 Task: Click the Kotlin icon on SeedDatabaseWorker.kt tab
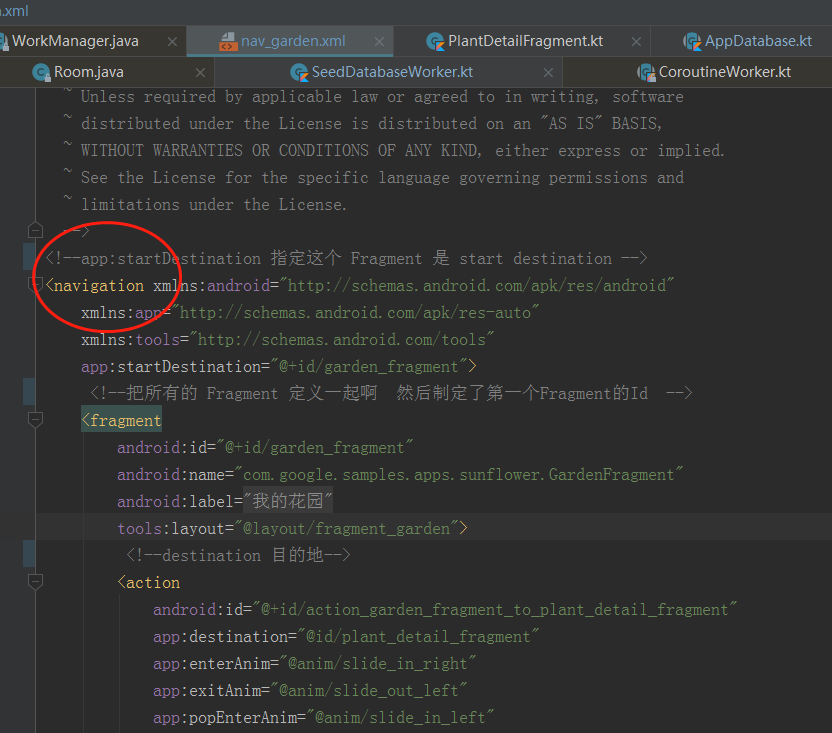pos(299,72)
